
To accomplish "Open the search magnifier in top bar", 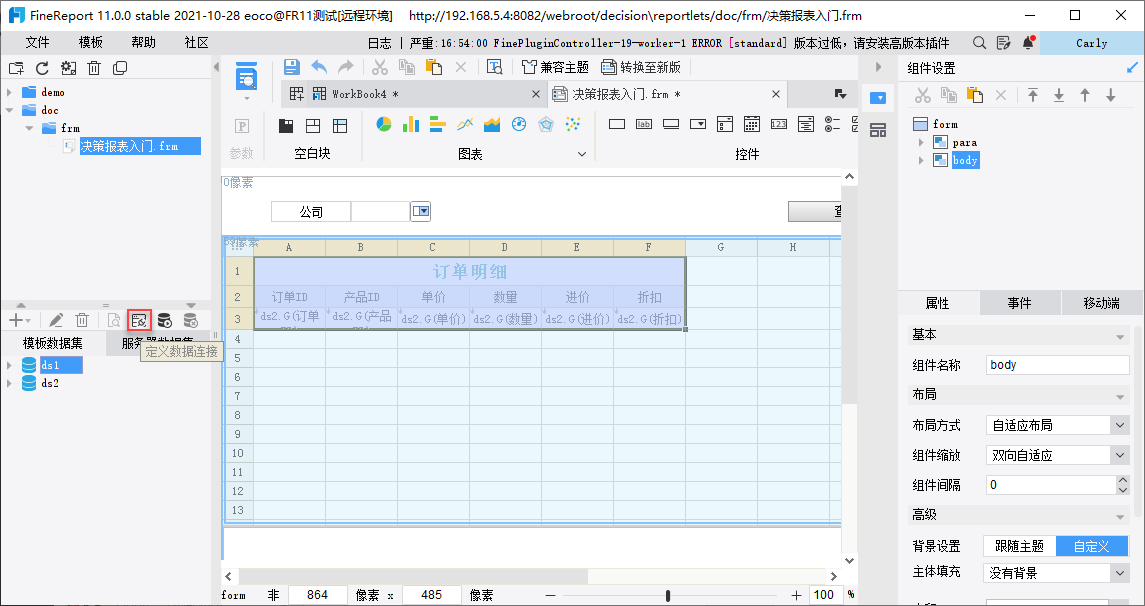I will [x=979, y=43].
